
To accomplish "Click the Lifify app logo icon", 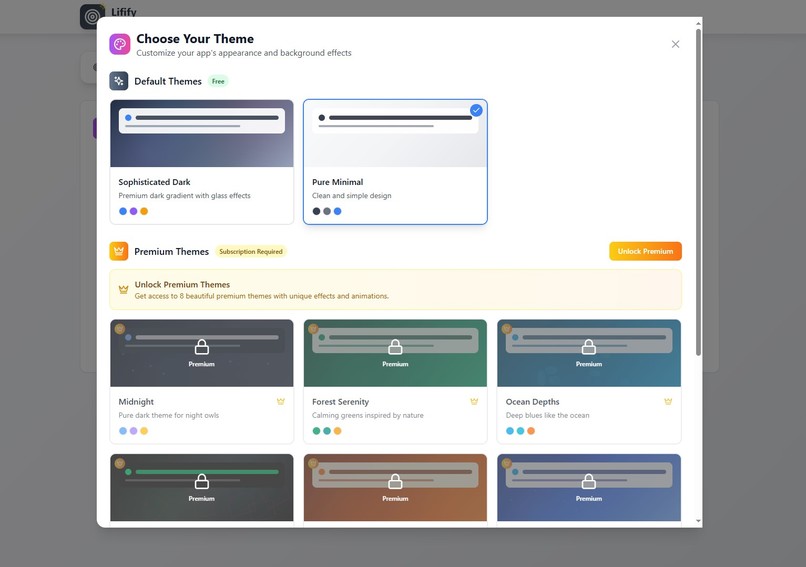I will point(93,16).
